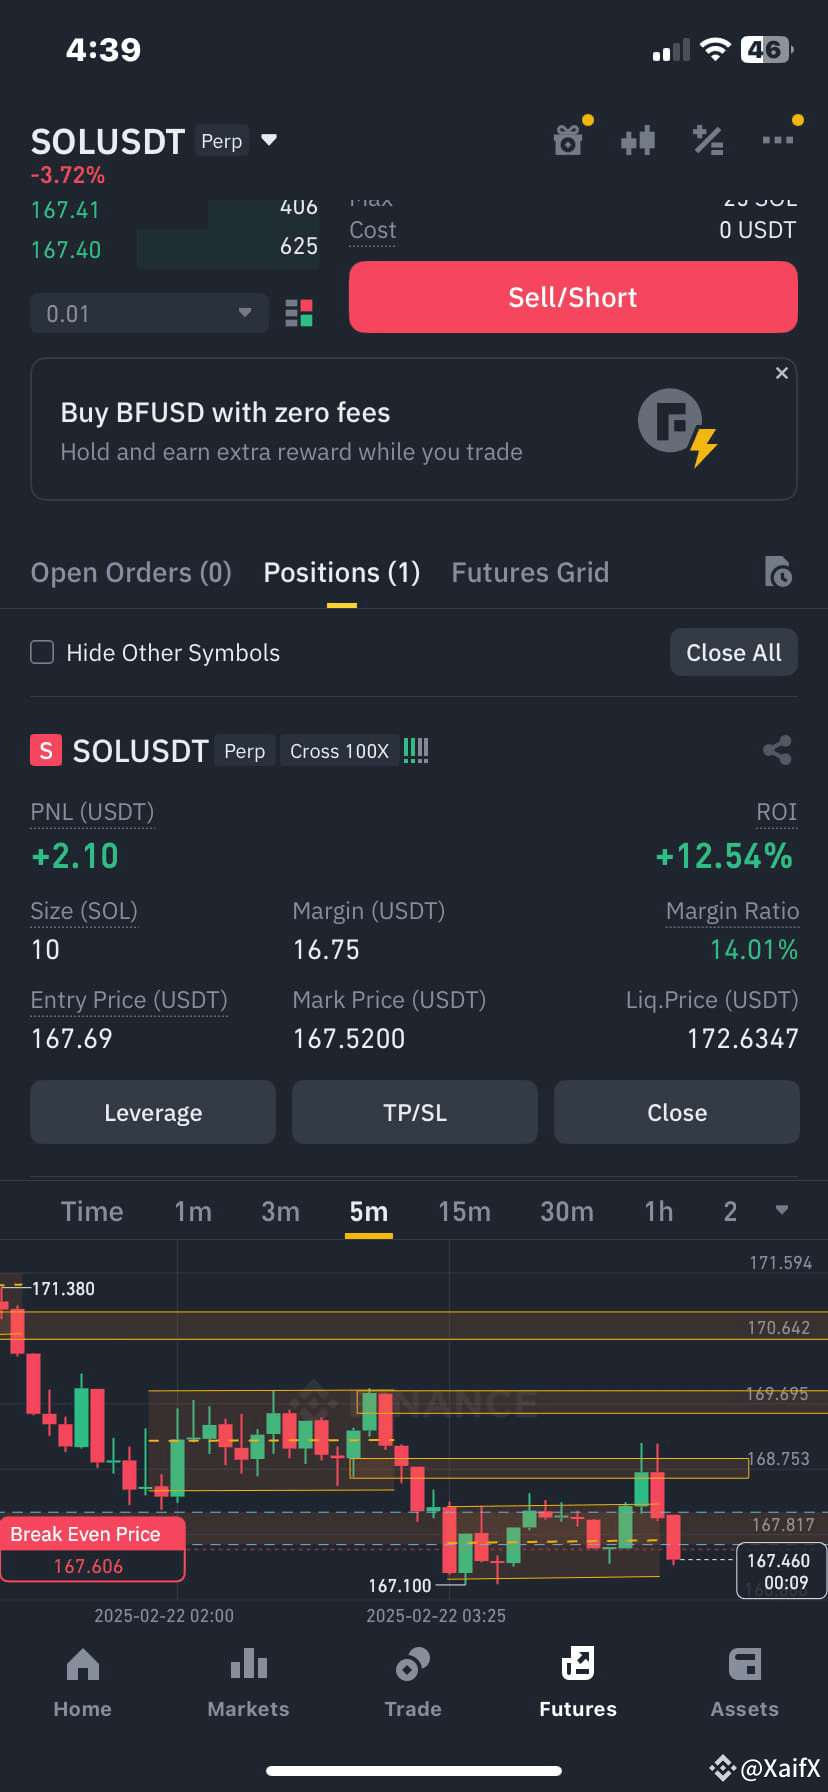Select the 15m chart timeframe
Image resolution: width=828 pixels, height=1792 pixels.
(464, 1211)
